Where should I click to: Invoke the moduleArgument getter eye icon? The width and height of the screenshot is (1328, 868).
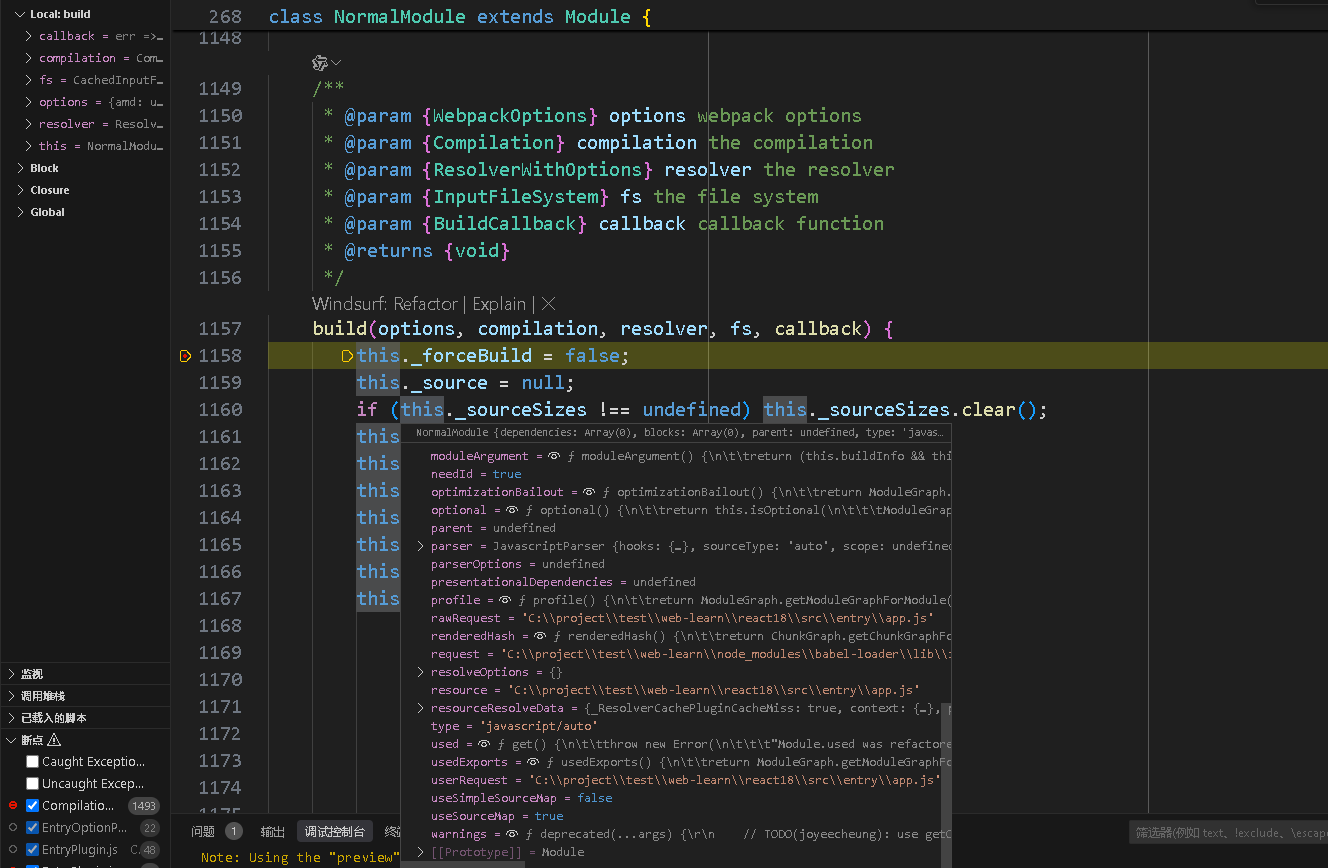pos(554,456)
